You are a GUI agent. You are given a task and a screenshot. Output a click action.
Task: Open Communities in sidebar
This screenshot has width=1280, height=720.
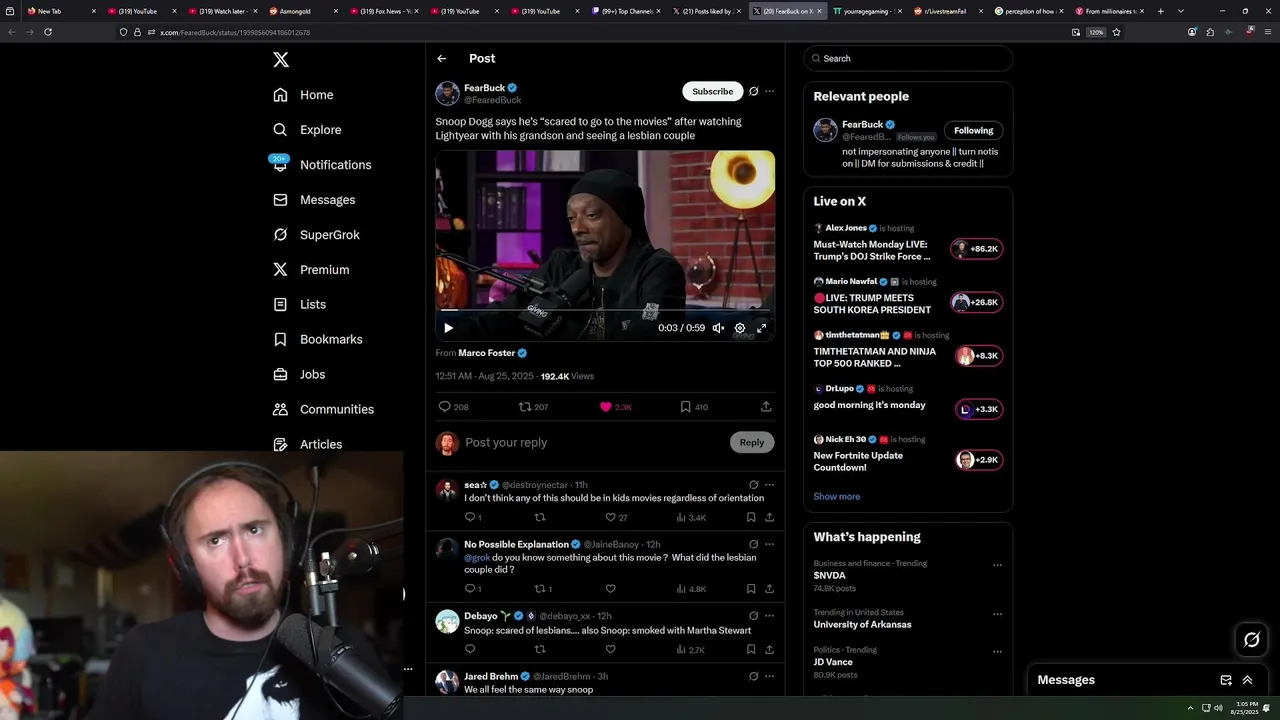(323, 410)
